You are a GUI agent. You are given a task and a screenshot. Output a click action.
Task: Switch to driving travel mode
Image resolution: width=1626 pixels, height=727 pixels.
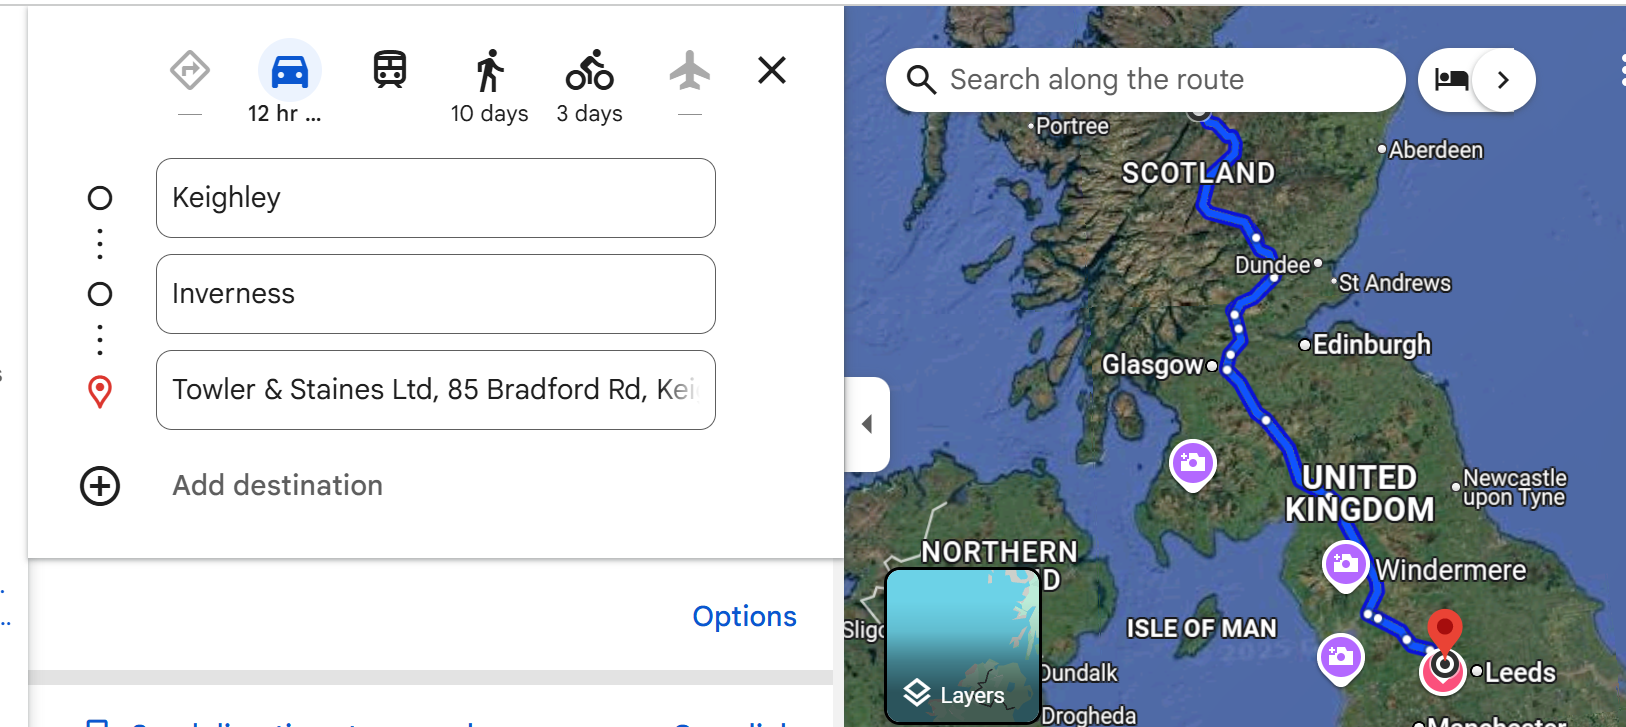point(289,71)
